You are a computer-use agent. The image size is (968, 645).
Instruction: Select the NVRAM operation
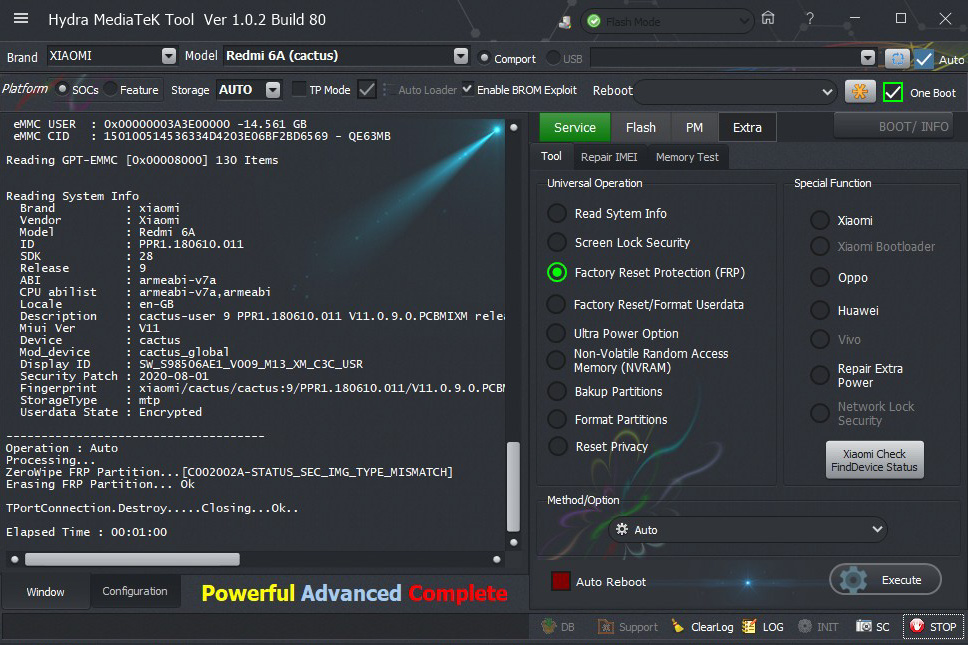click(x=556, y=360)
